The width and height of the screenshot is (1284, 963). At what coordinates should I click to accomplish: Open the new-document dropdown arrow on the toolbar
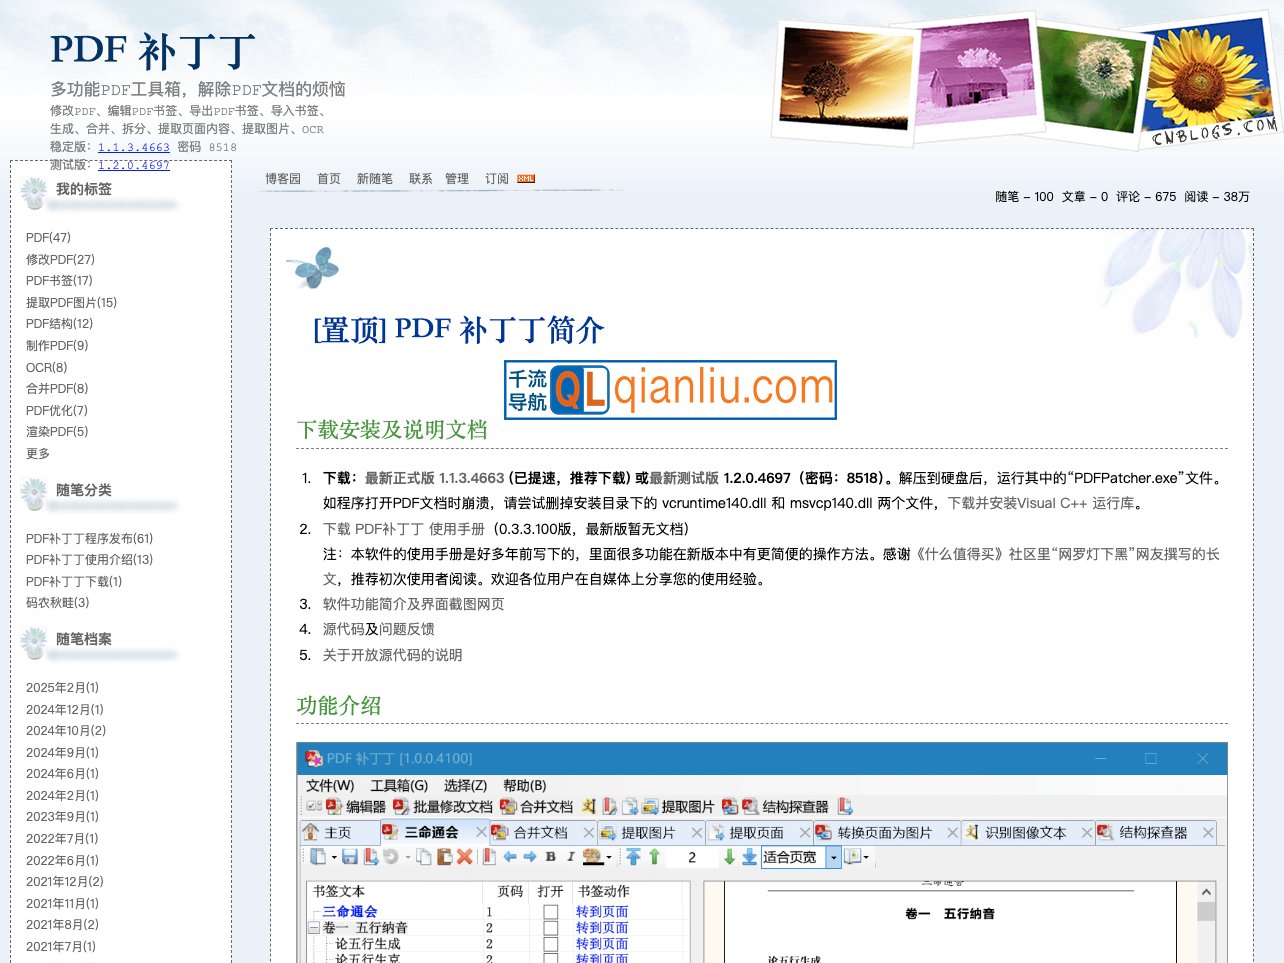point(332,858)
